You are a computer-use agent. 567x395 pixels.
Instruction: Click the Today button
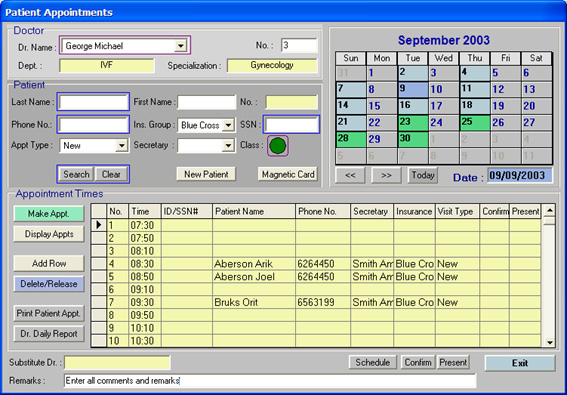coord(423,175)
